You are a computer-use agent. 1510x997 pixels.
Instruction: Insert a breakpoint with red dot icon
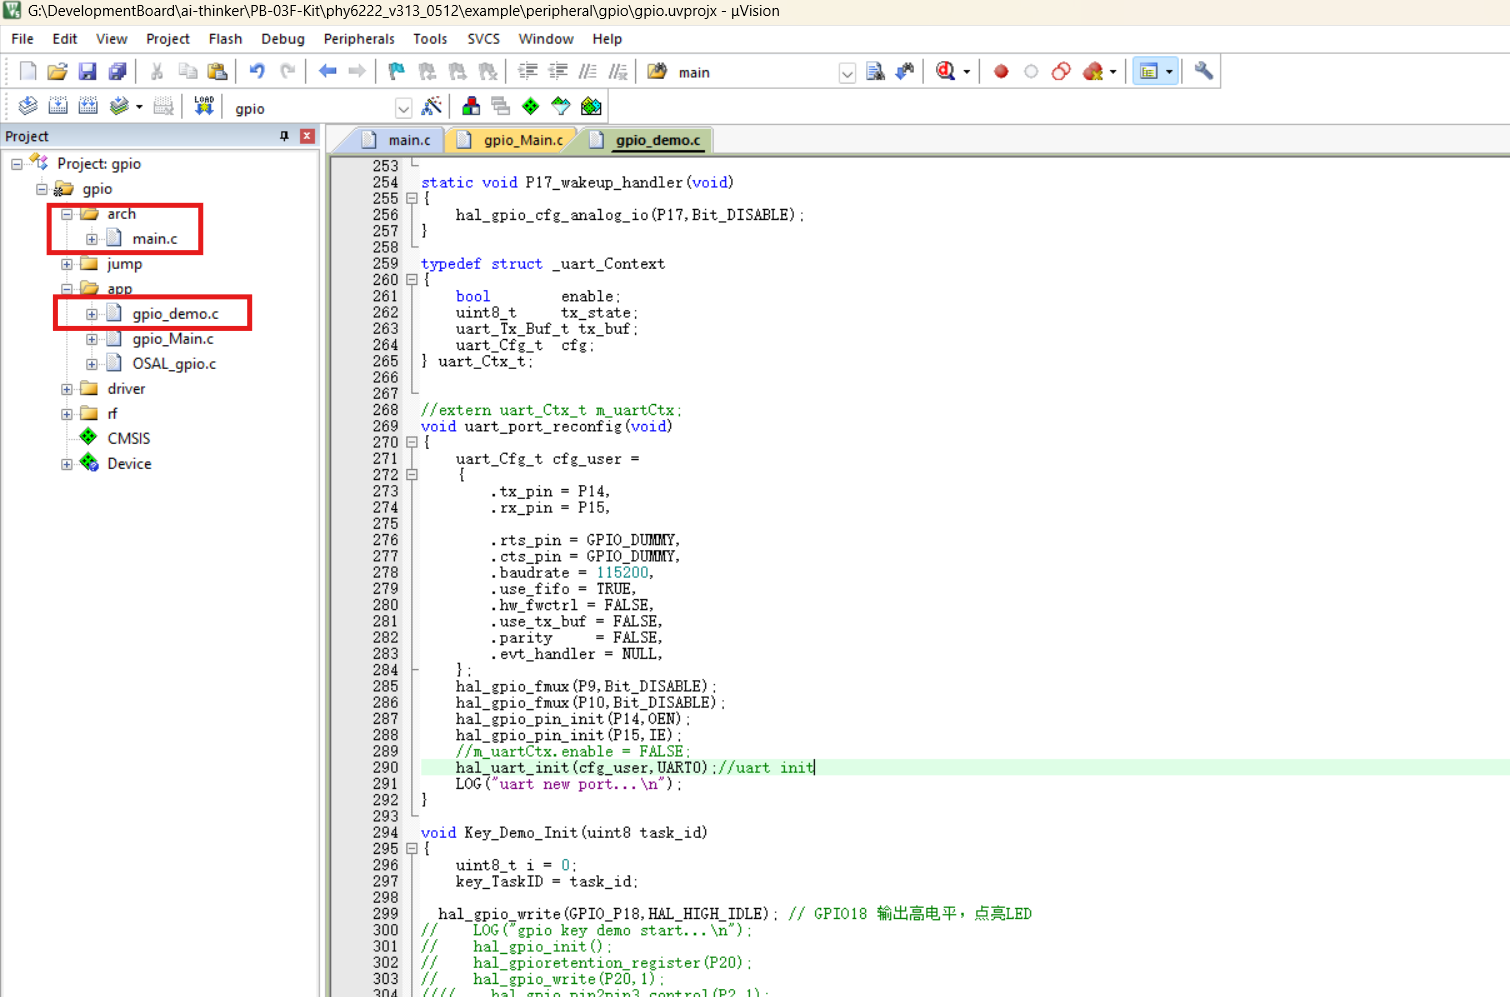click(x=1001, y=71)
